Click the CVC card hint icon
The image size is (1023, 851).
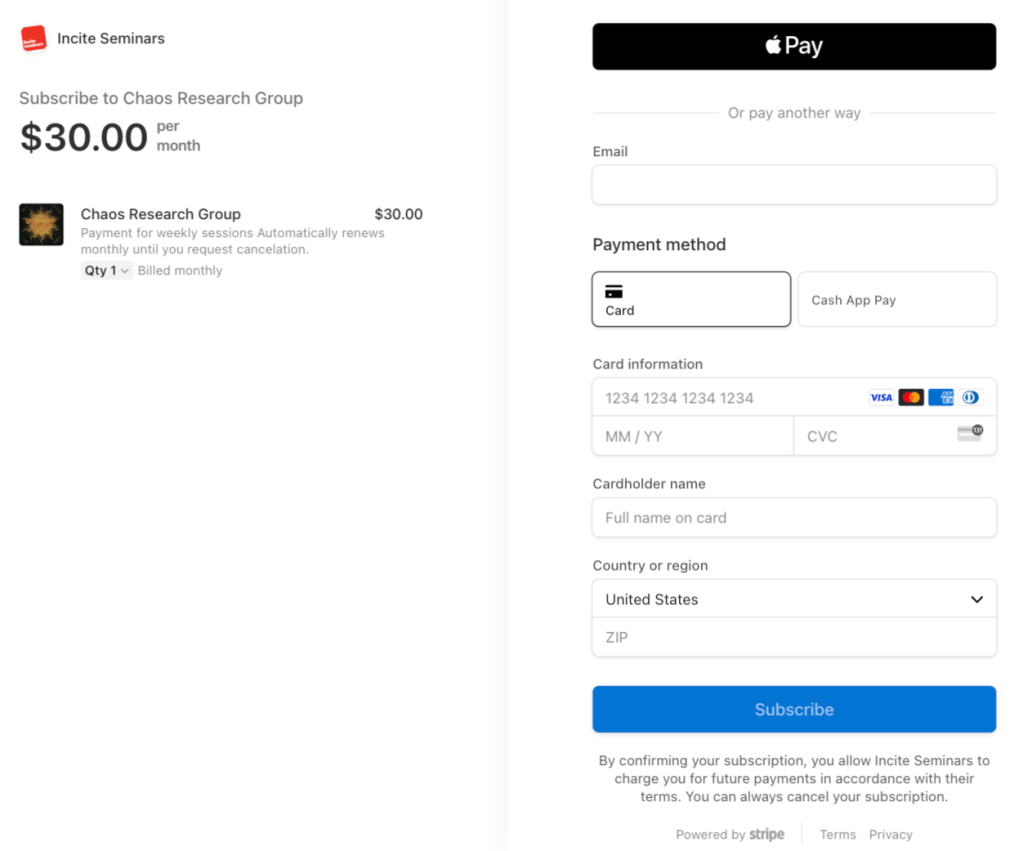969,433
